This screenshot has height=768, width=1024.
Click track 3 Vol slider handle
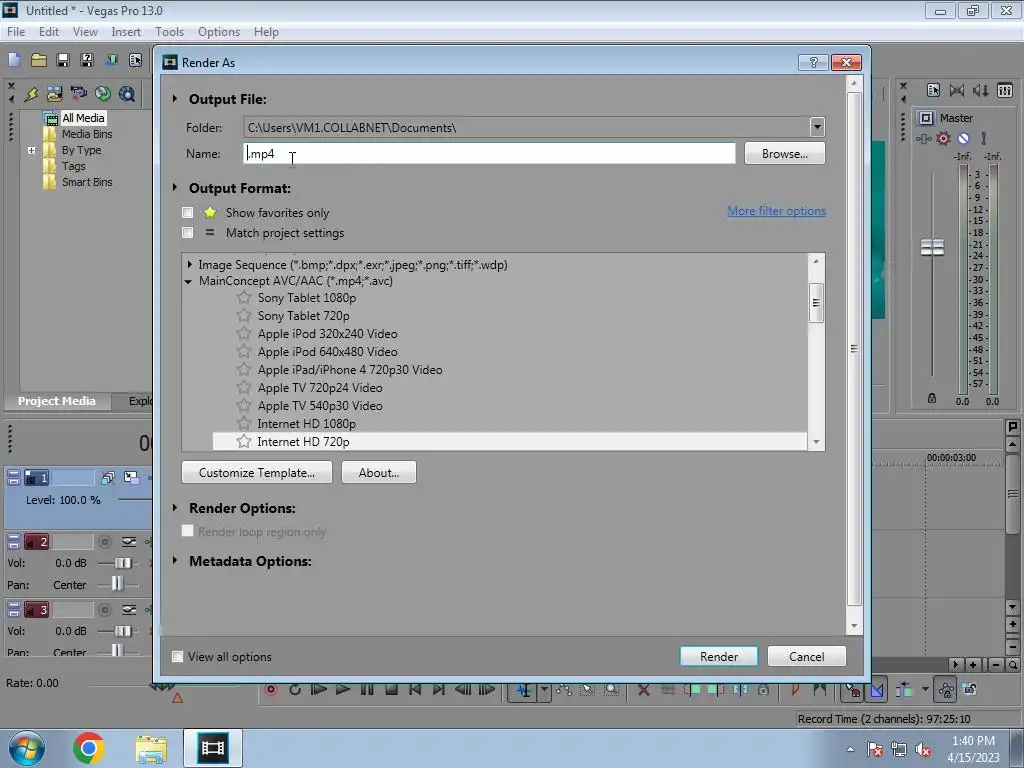(x=123, y=631)
